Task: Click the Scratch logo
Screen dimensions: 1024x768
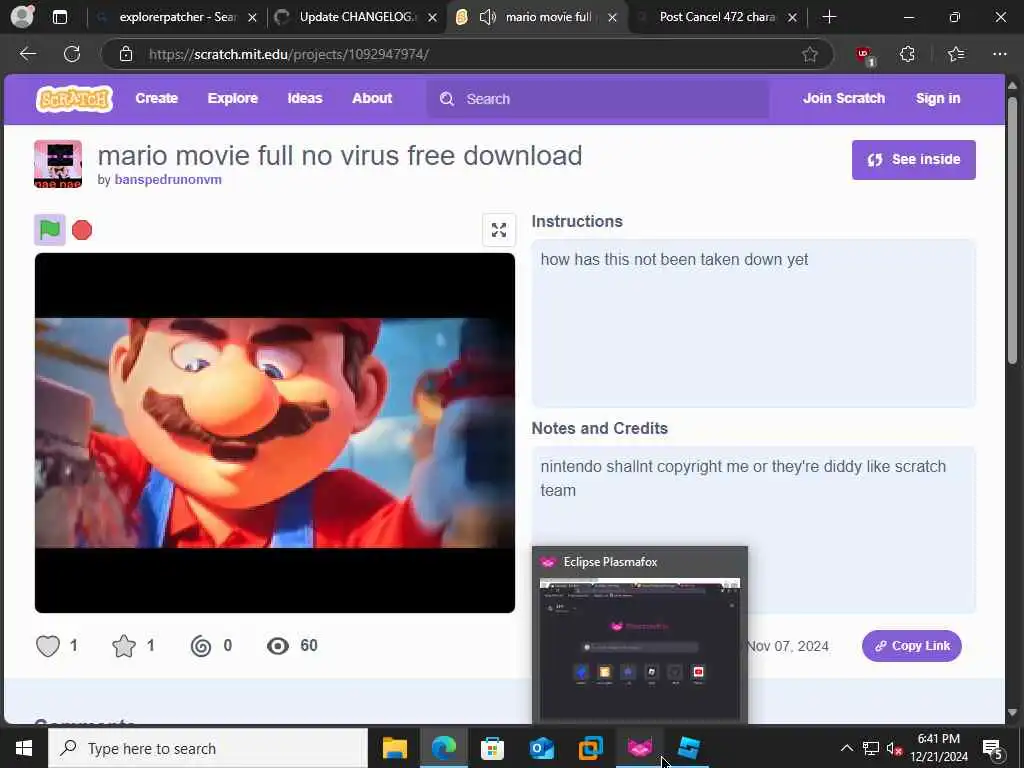Action: click(x=74, y=99)
